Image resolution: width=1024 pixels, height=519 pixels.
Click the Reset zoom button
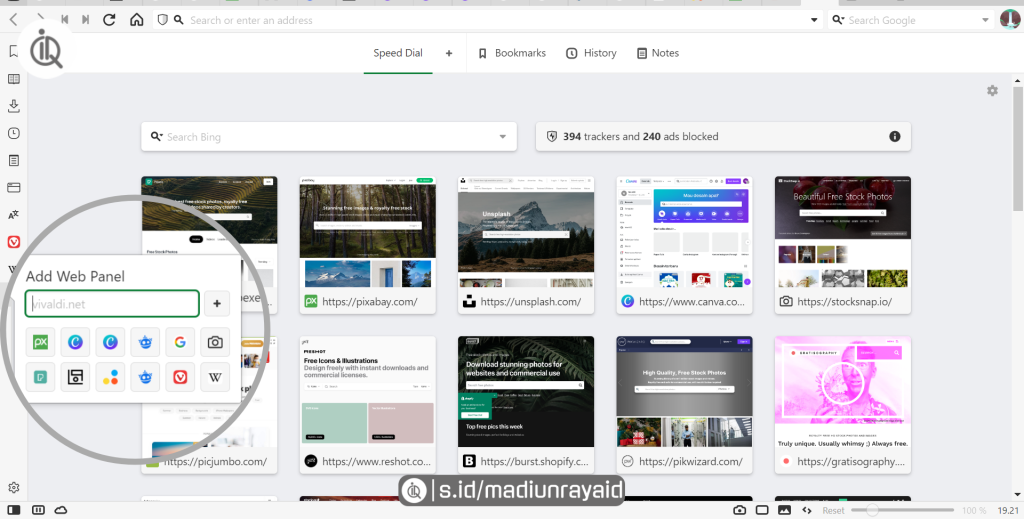833,510
